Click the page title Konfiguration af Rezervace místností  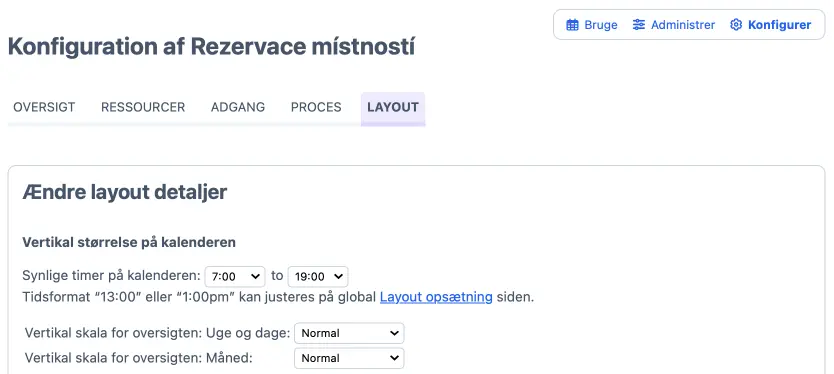(211, 47)
